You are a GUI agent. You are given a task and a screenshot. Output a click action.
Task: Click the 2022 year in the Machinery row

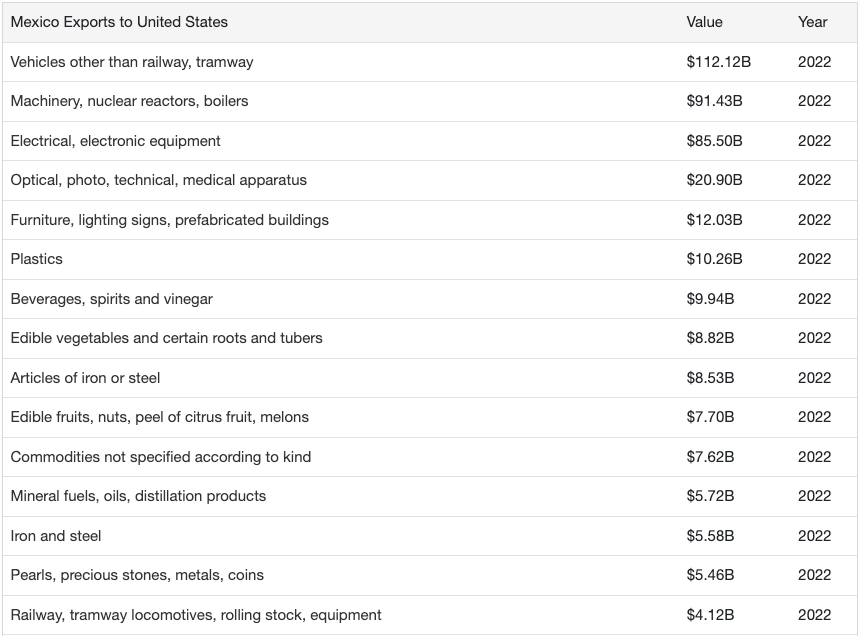coord(814,101)
